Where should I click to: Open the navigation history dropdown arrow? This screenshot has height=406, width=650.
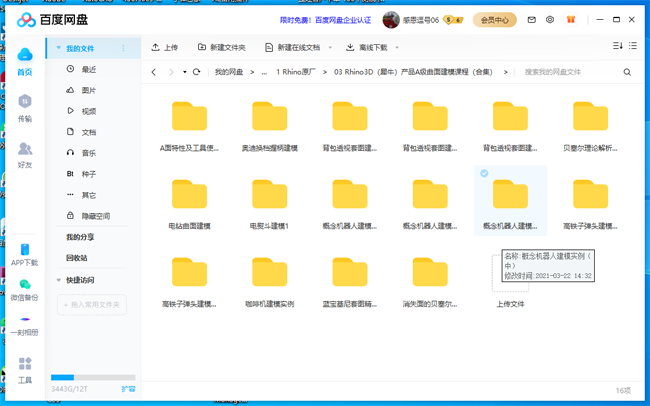184,72
